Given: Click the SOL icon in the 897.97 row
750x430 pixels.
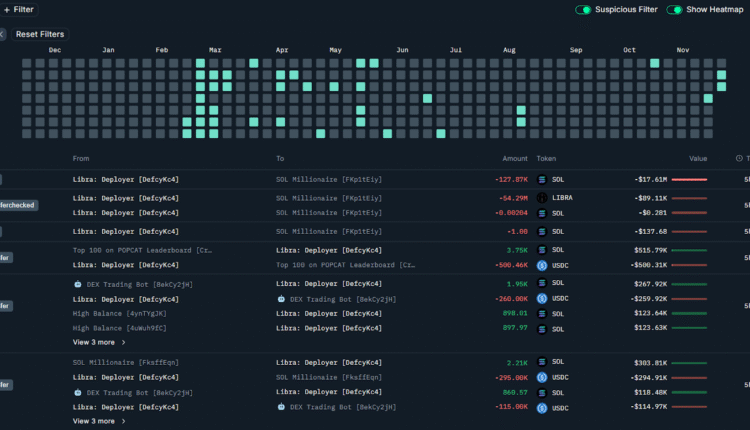Looking at the screenshot, I should pyautogui.click(x=543, y=328).
